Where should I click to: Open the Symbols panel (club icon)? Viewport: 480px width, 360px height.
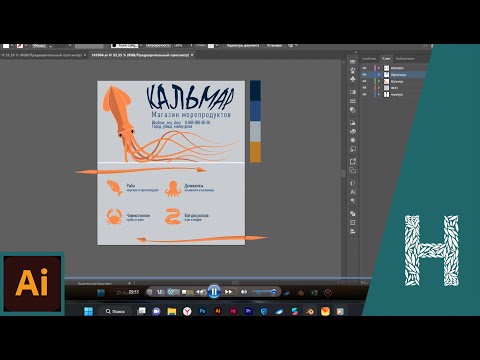tap(353, 79)
